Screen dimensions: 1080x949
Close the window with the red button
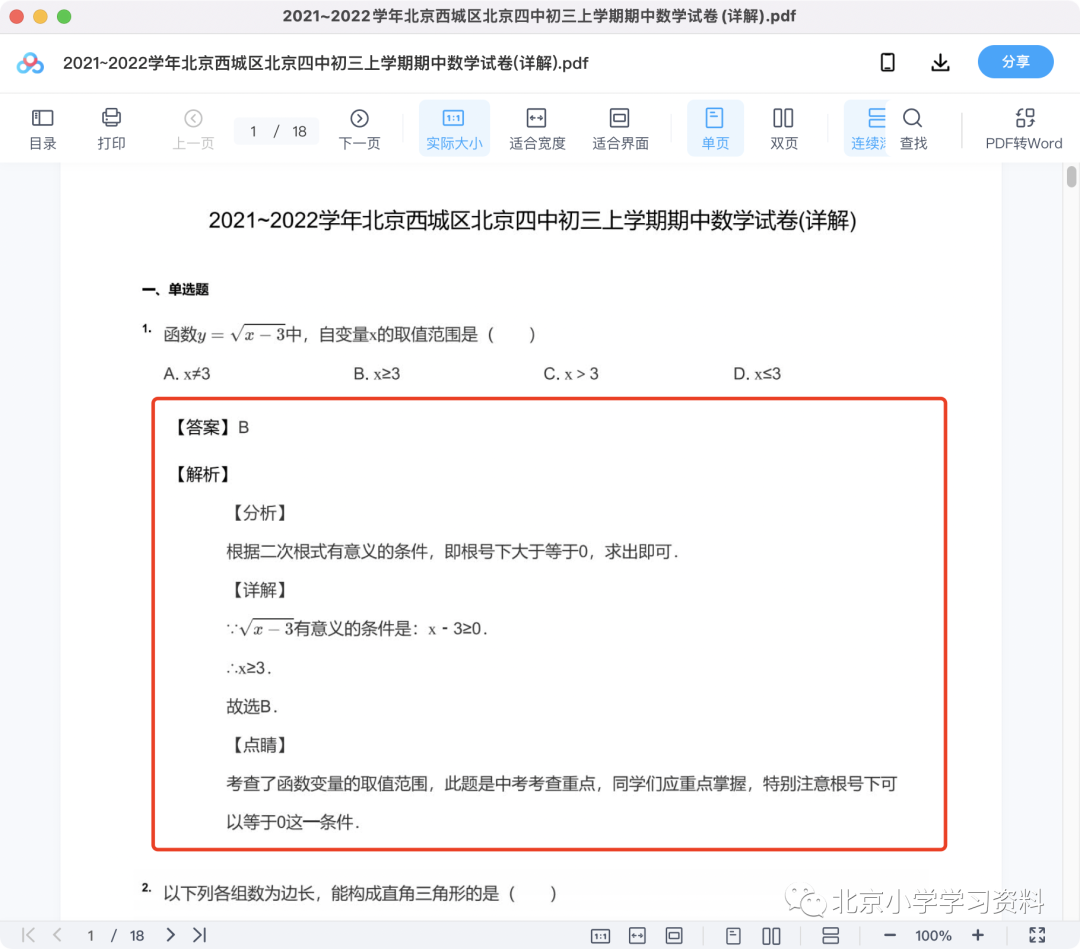coord(17,17)
